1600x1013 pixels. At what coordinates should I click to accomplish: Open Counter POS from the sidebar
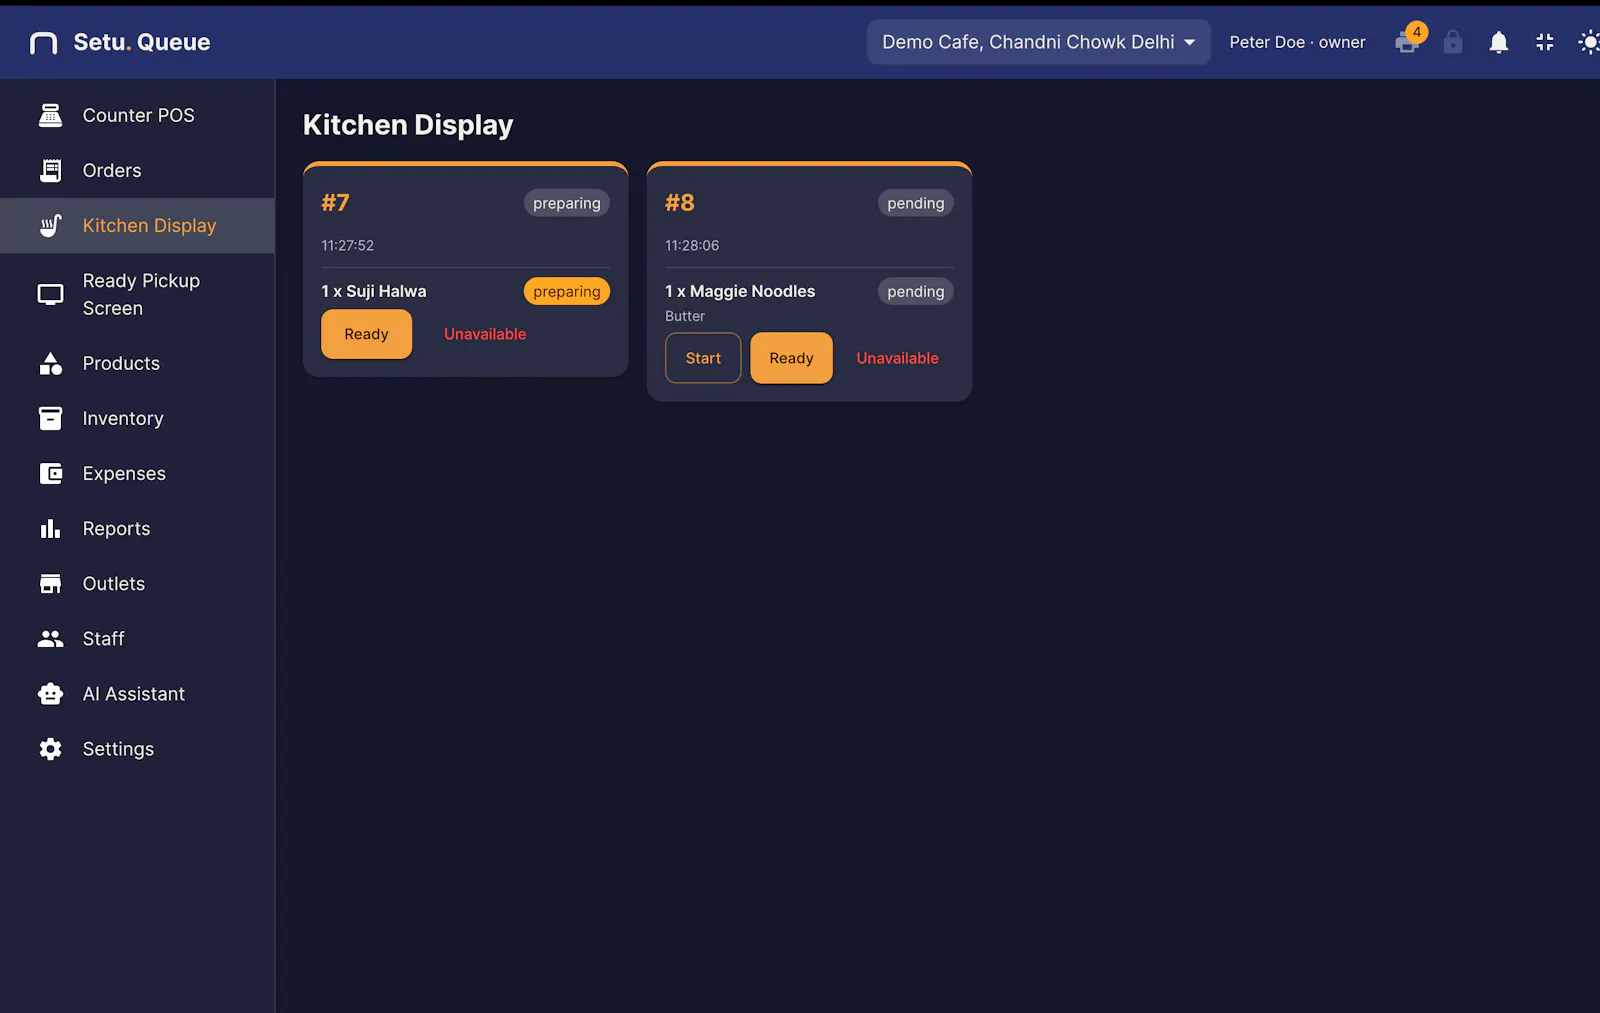coord(137,115)
